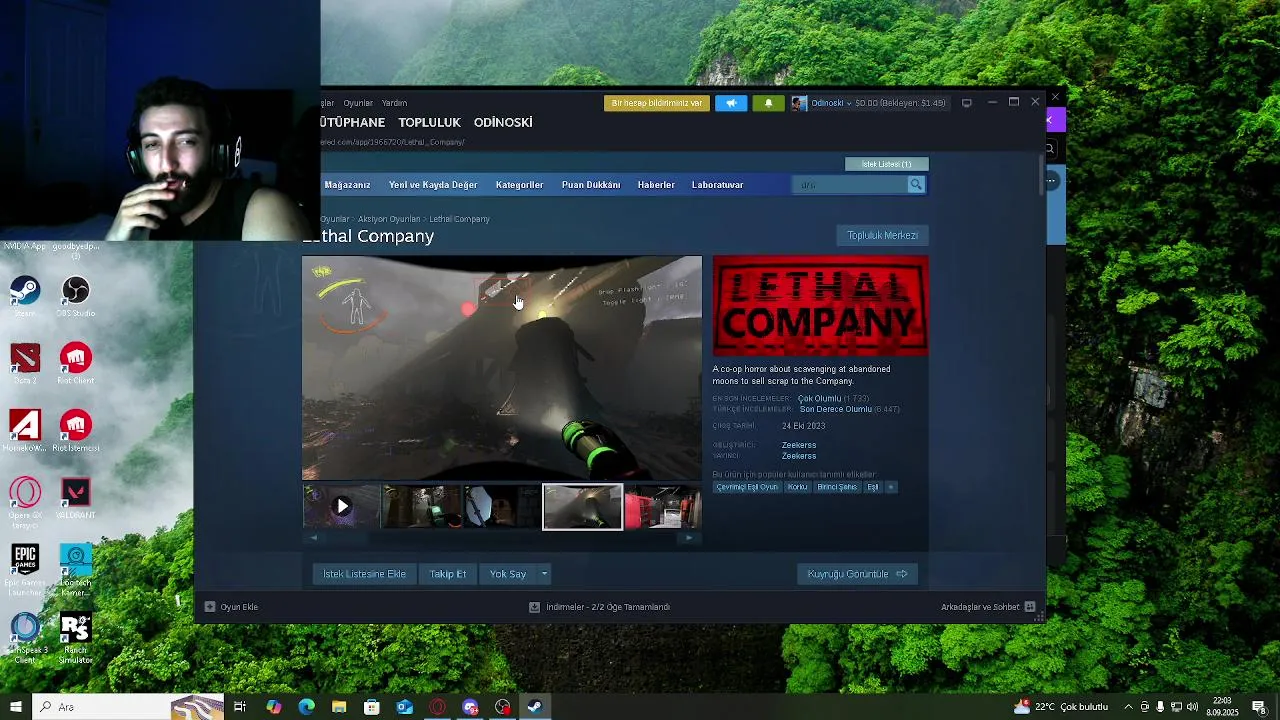Open the Windows notification center
This screenshot has width=1280, height=720.
[1259, 707]
